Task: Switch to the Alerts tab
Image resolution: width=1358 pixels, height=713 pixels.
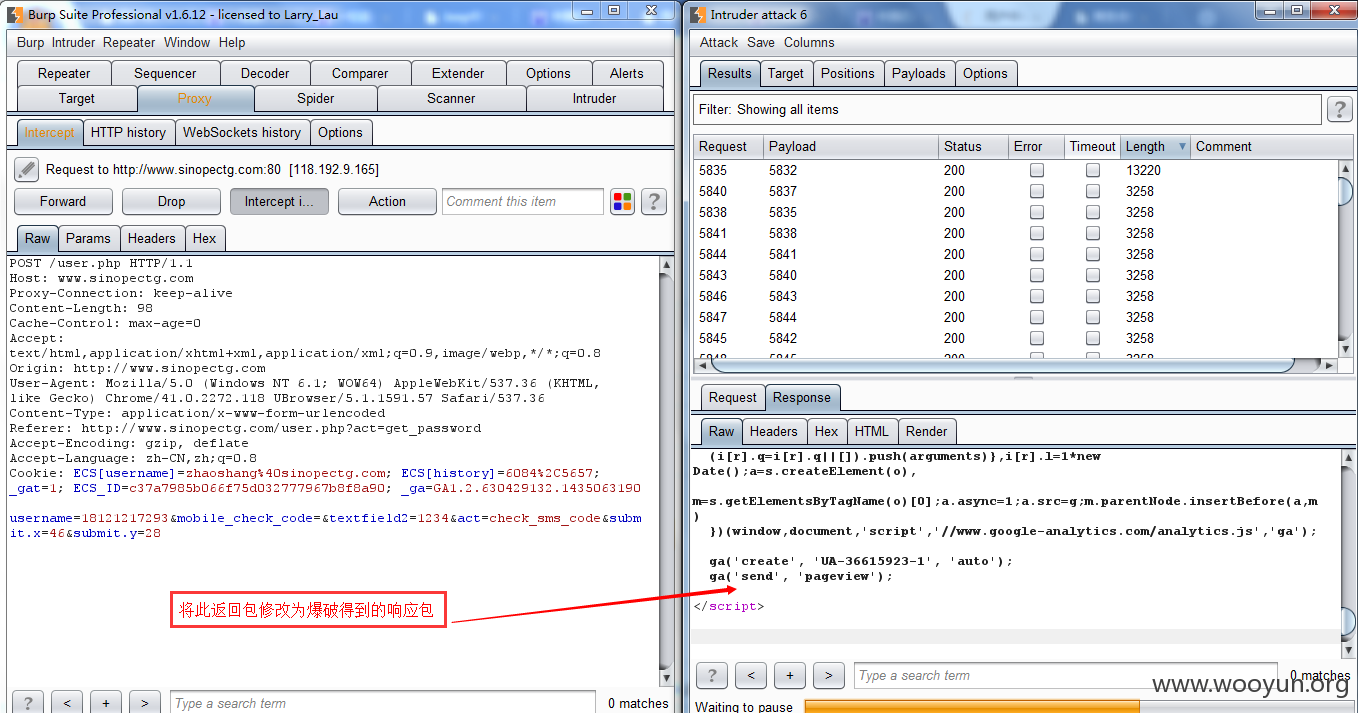Action: [x=627, y=73]
